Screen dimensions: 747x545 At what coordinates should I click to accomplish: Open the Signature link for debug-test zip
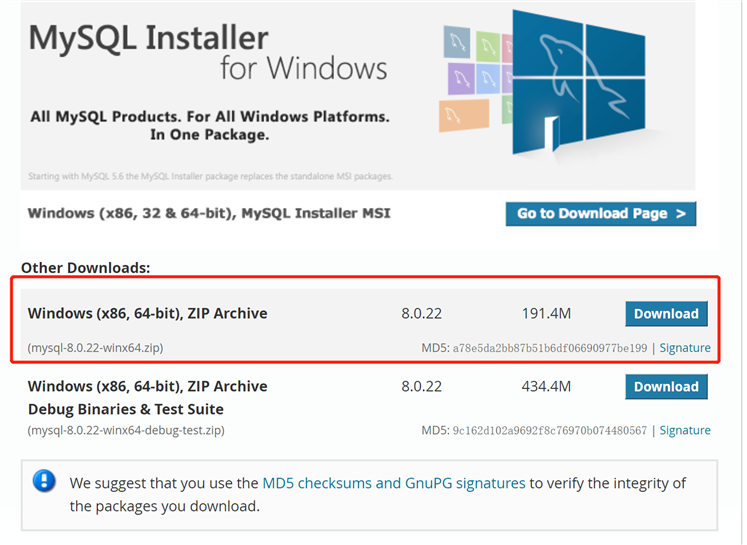click(x=685, y=430)
